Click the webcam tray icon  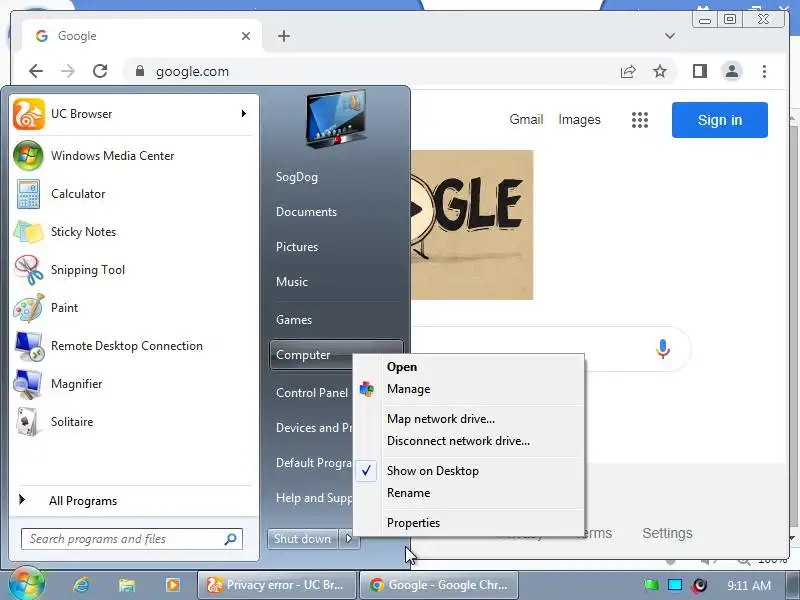click(x=699, y=585)
